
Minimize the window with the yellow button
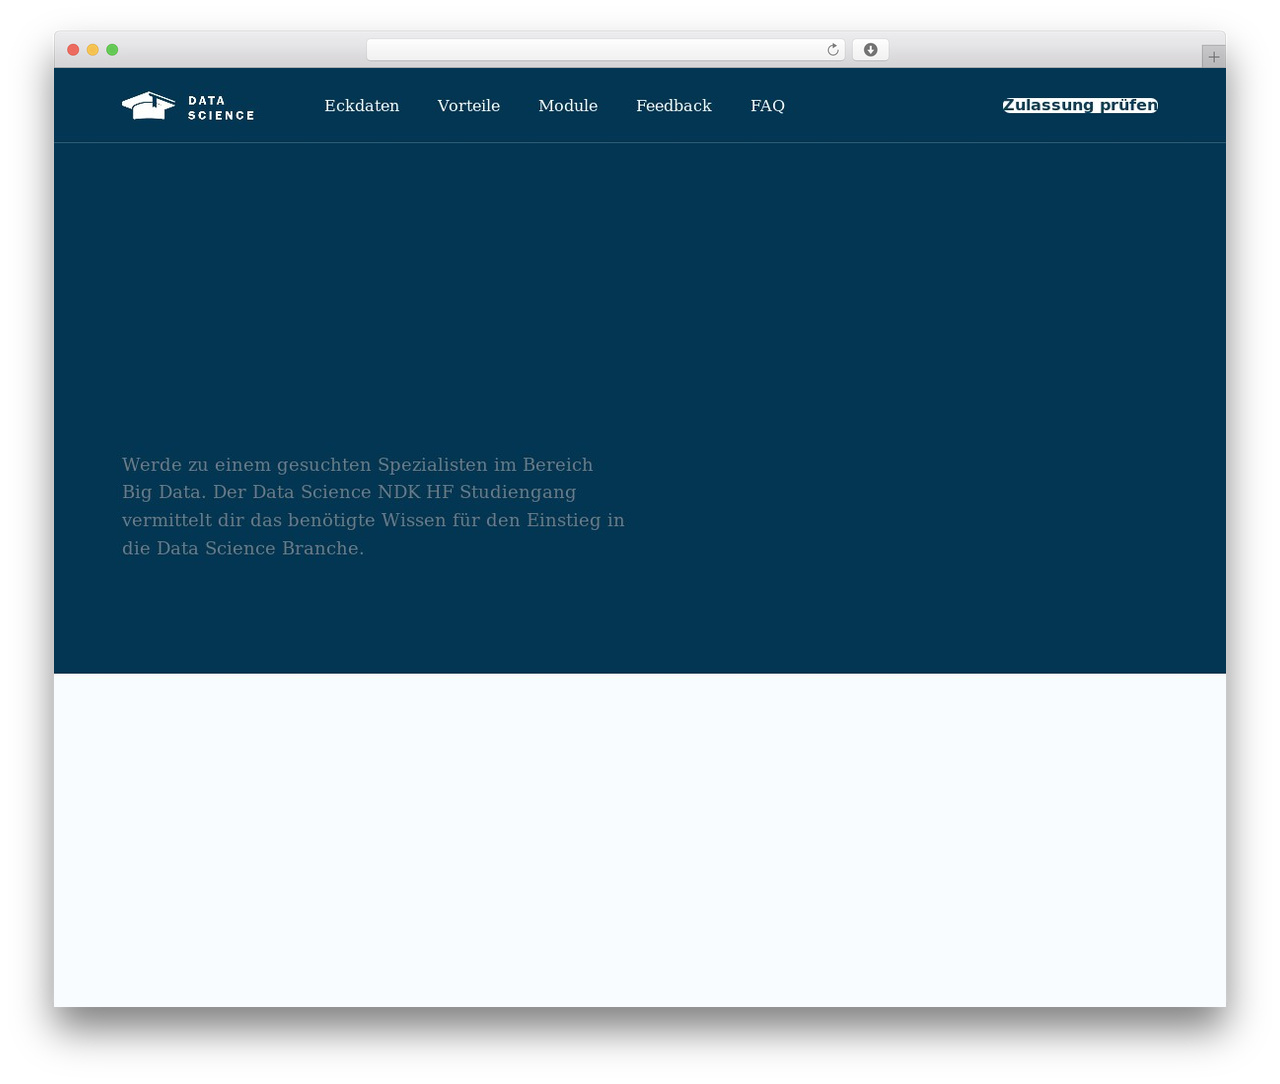(93, 50)
